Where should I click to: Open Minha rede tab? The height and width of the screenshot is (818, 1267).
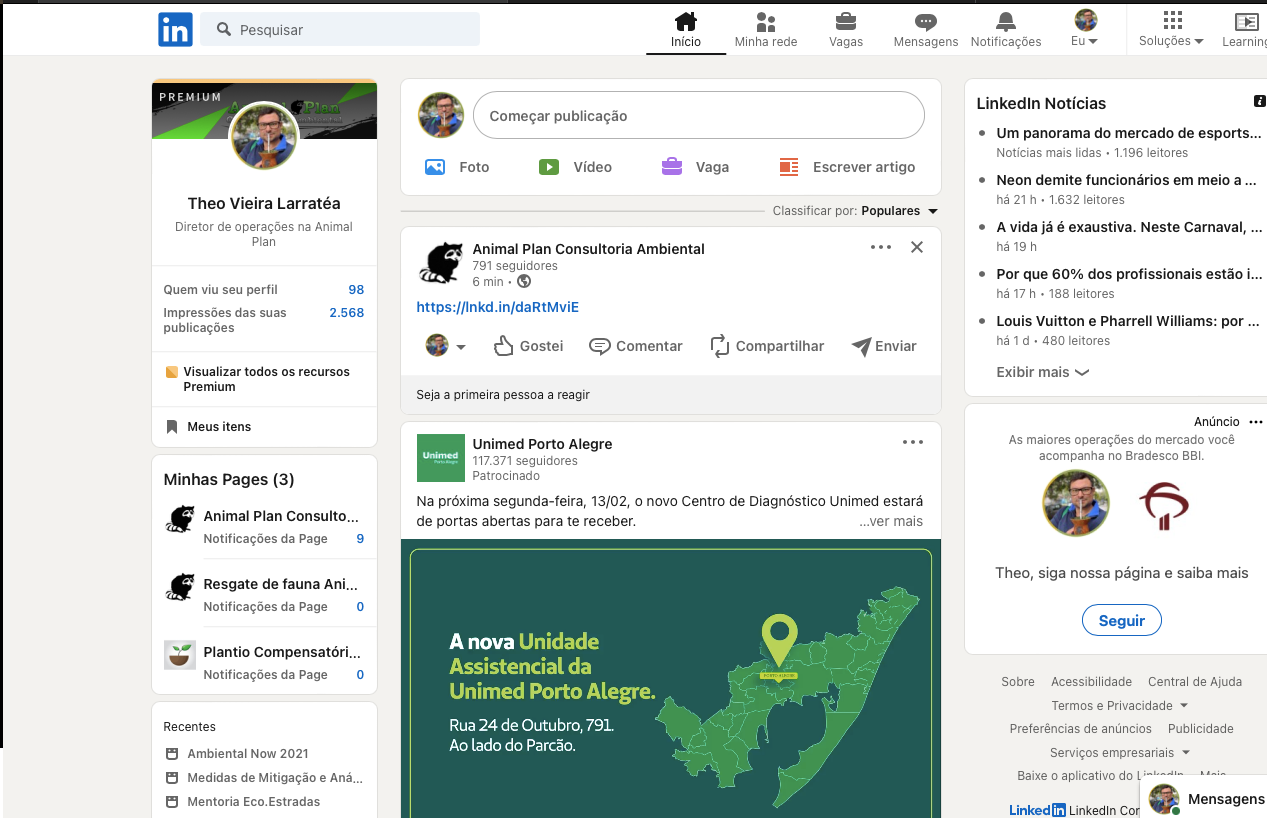coord(766,30)
